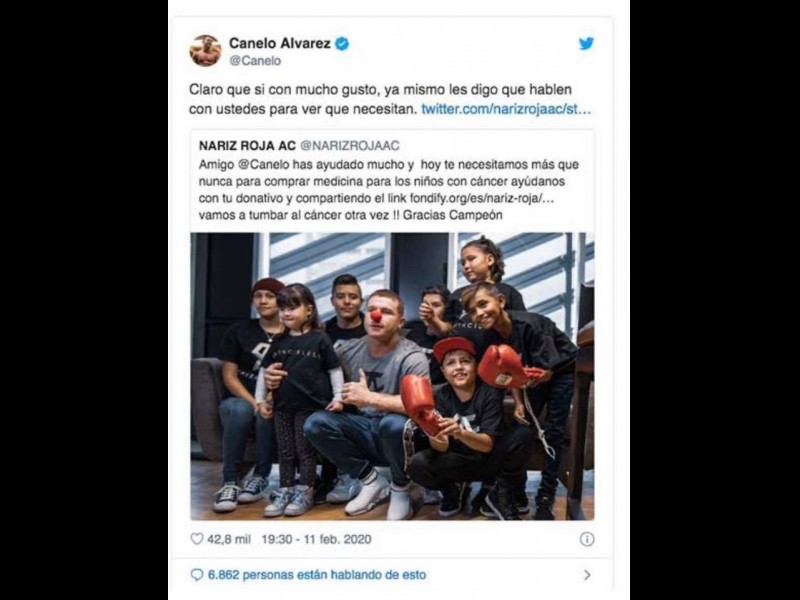Screen dimensions: 800x600
Task: Open the tweet info circle icon
Action: [x=587, y=539]
